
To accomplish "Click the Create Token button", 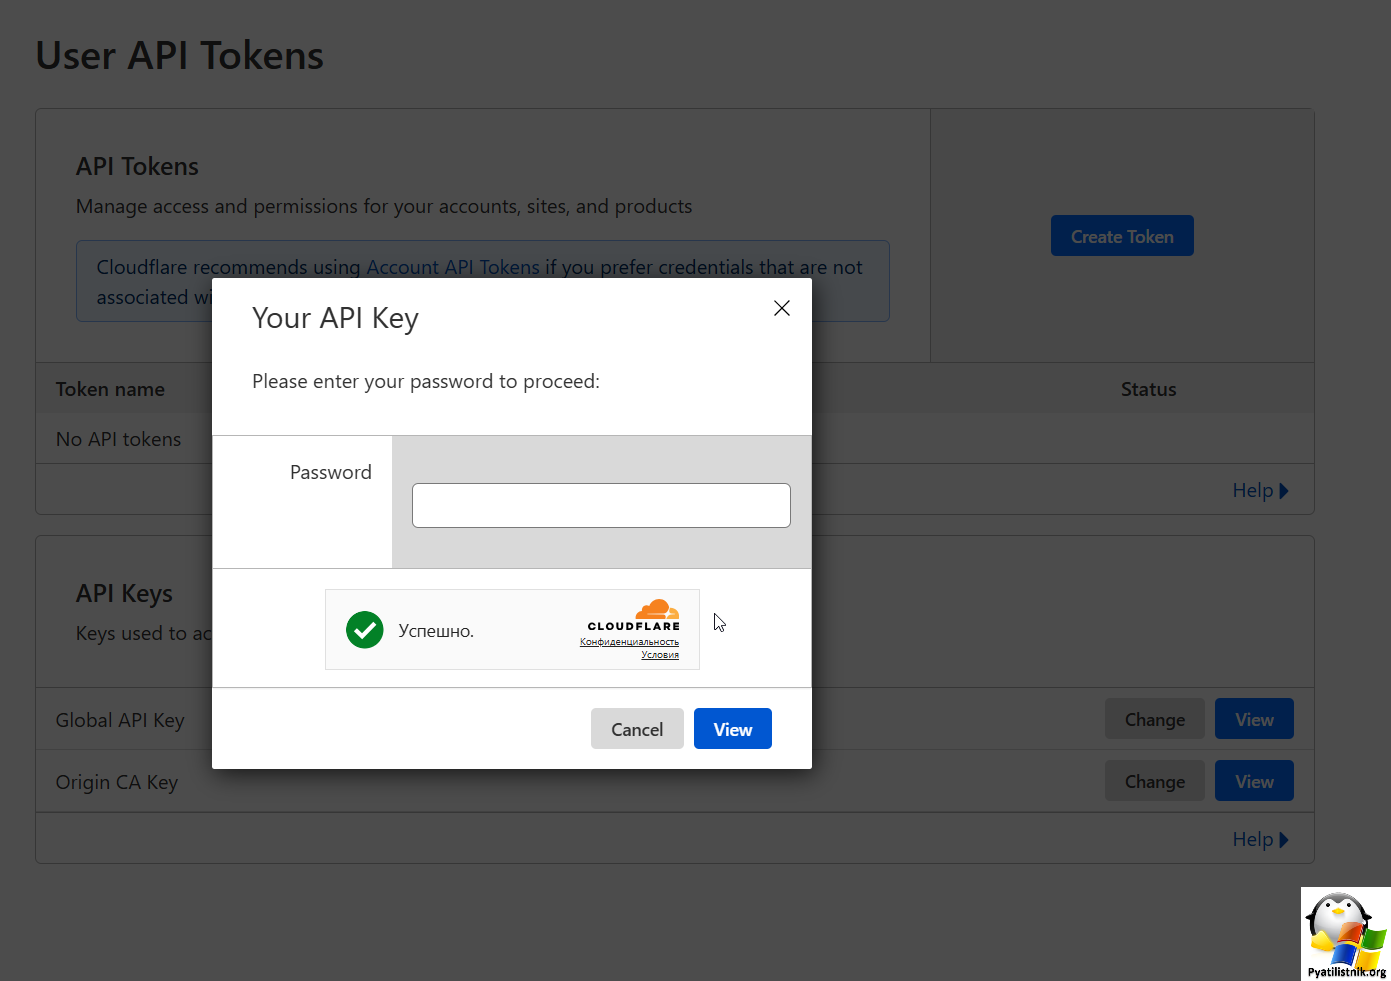I will (1122, 236).
